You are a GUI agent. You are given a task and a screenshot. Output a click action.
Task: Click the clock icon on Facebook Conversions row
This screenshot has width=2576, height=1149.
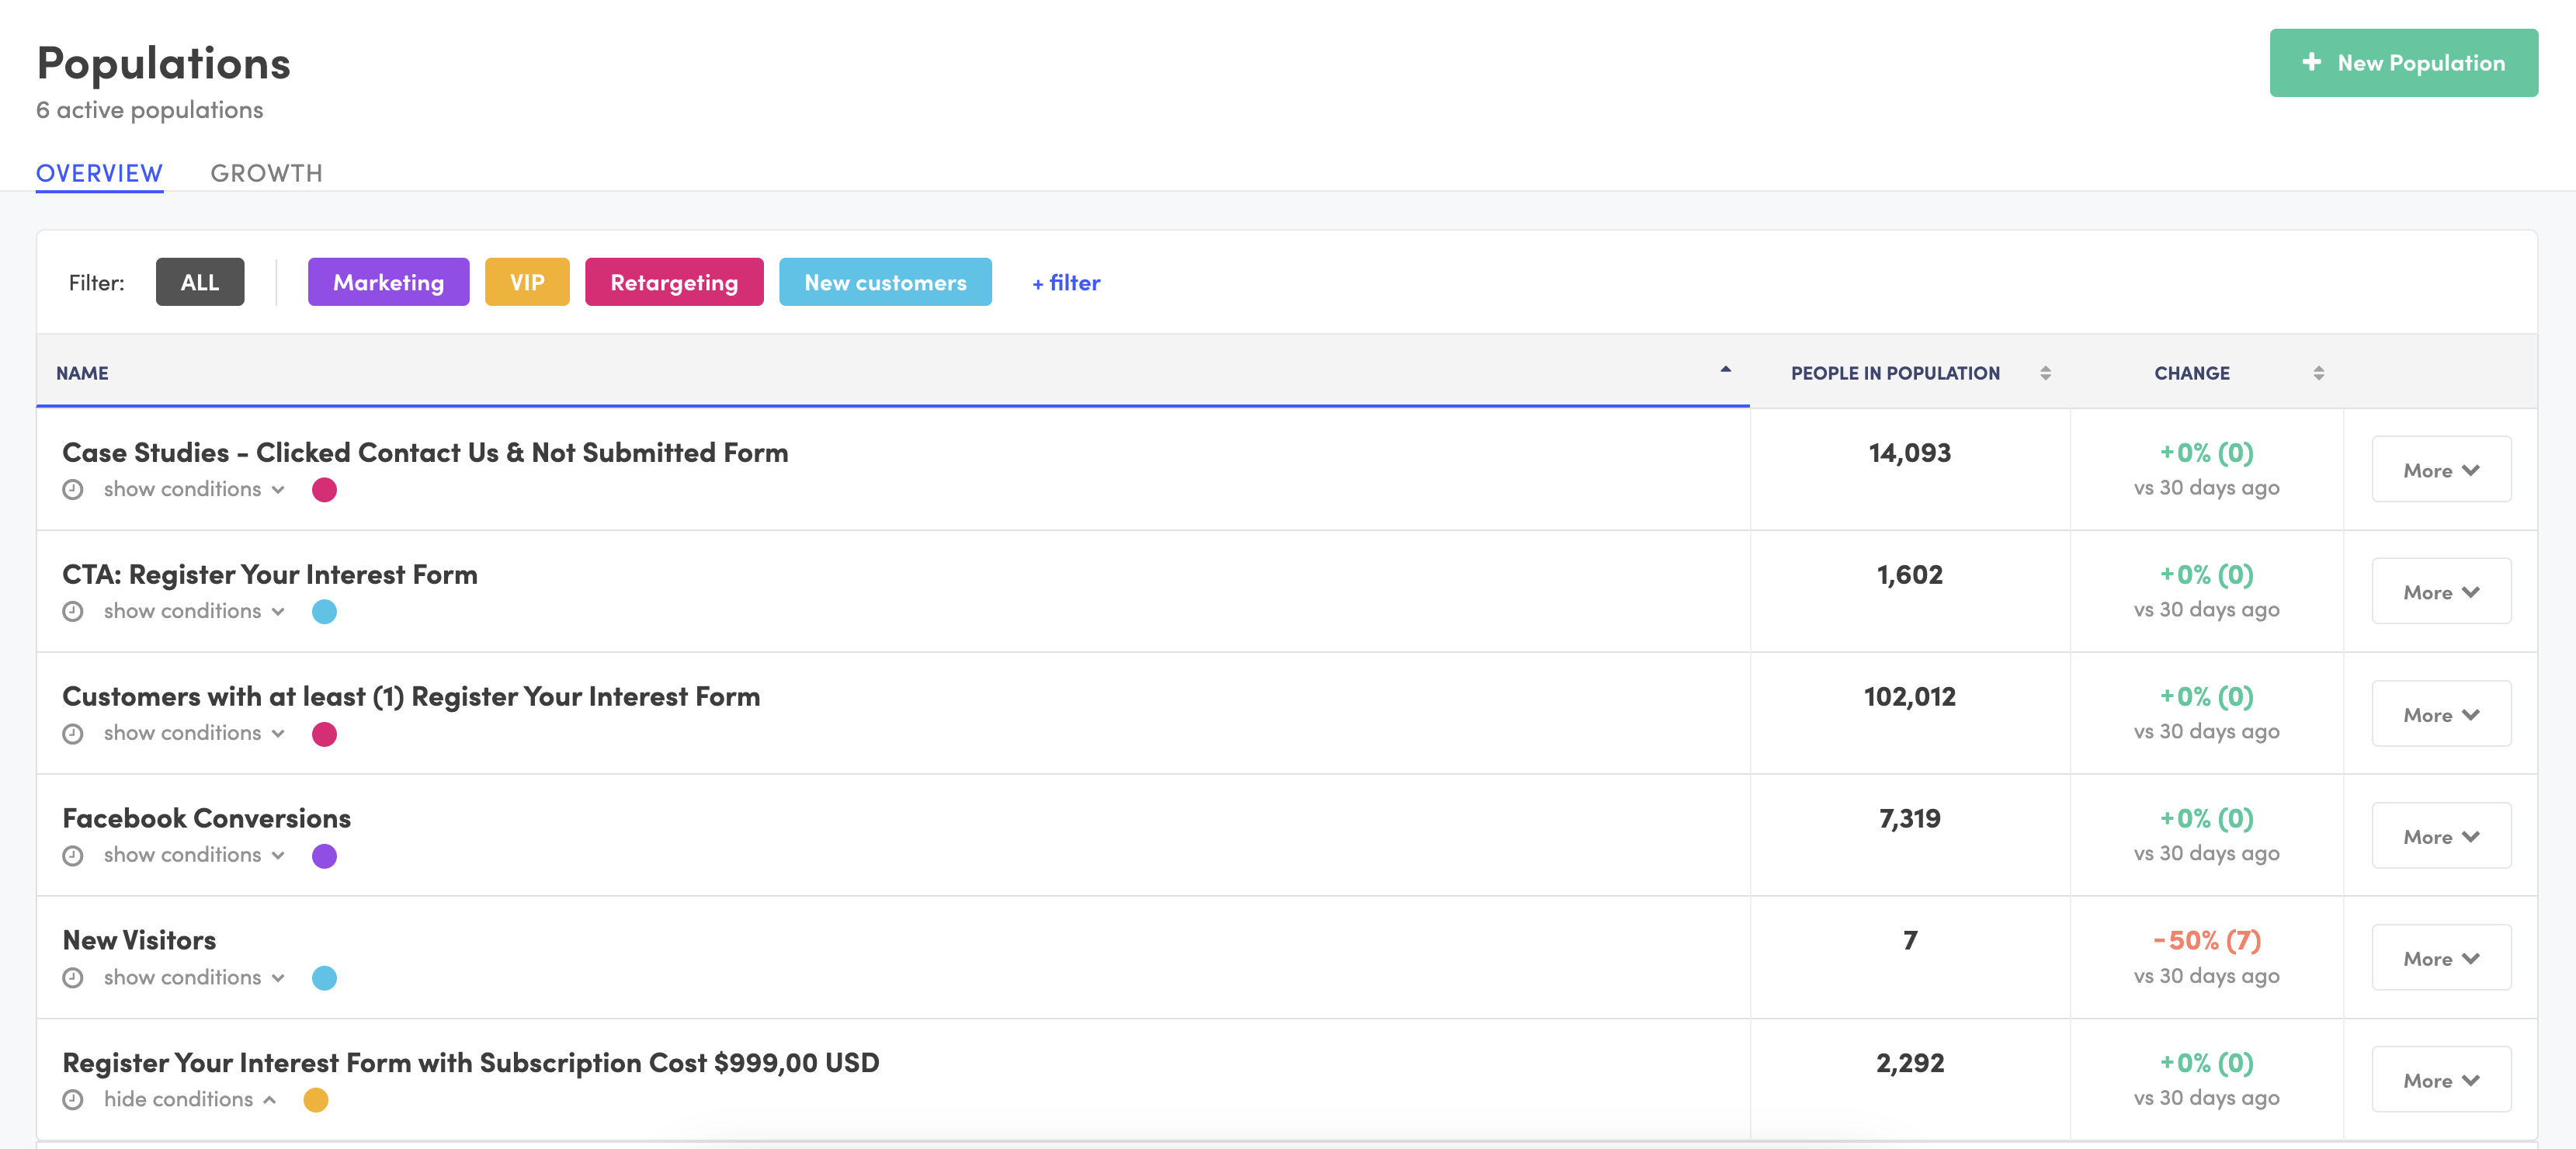[x=73, y=855]
